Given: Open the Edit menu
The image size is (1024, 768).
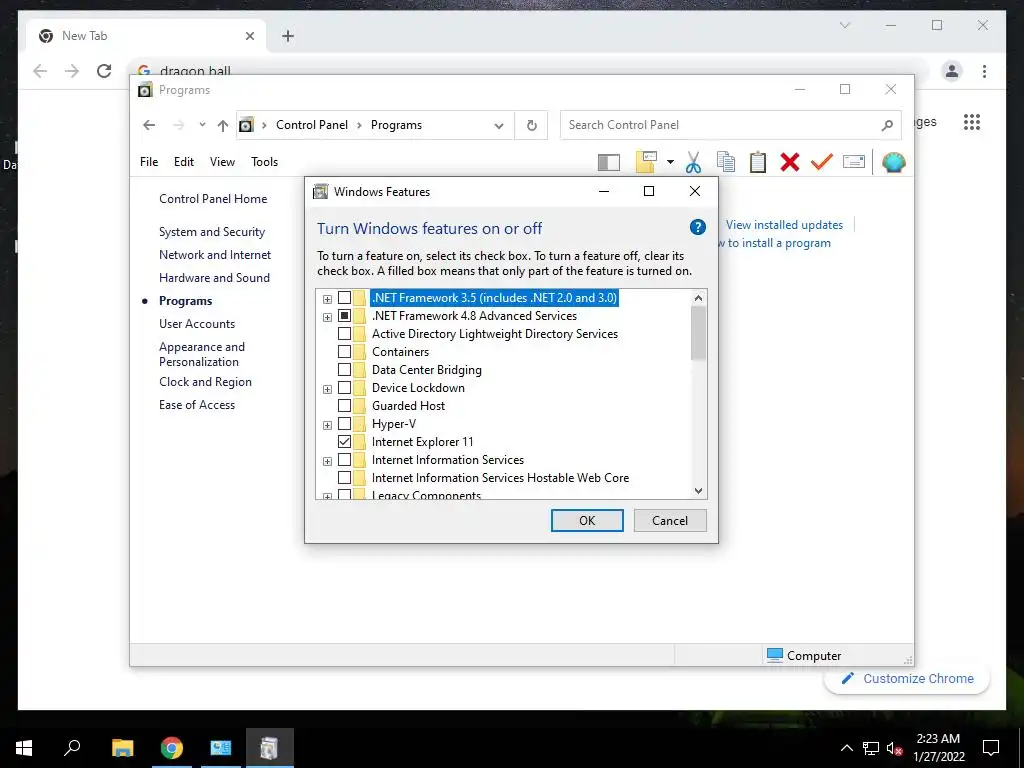Looking at the screenshot, I should (184, 162).
